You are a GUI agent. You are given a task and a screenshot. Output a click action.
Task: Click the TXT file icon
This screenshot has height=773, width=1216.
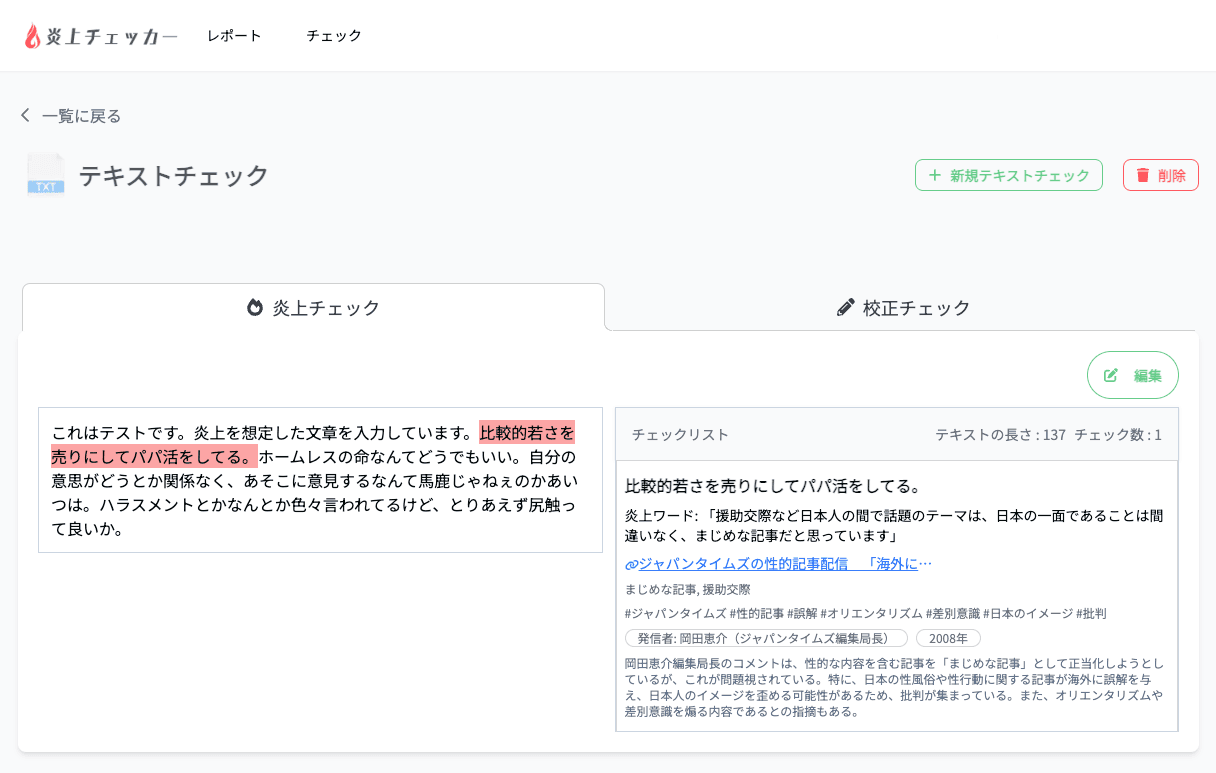(46, 176)
